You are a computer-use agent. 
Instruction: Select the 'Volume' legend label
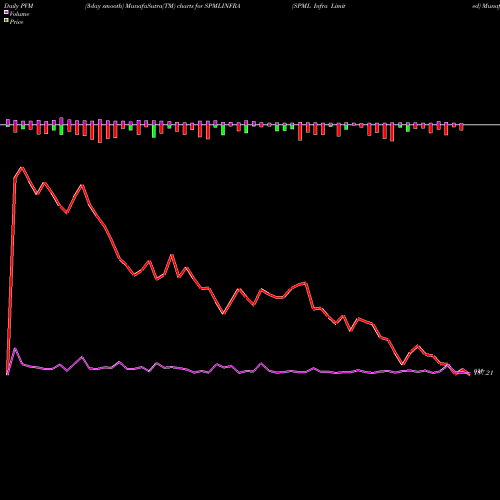19,14
